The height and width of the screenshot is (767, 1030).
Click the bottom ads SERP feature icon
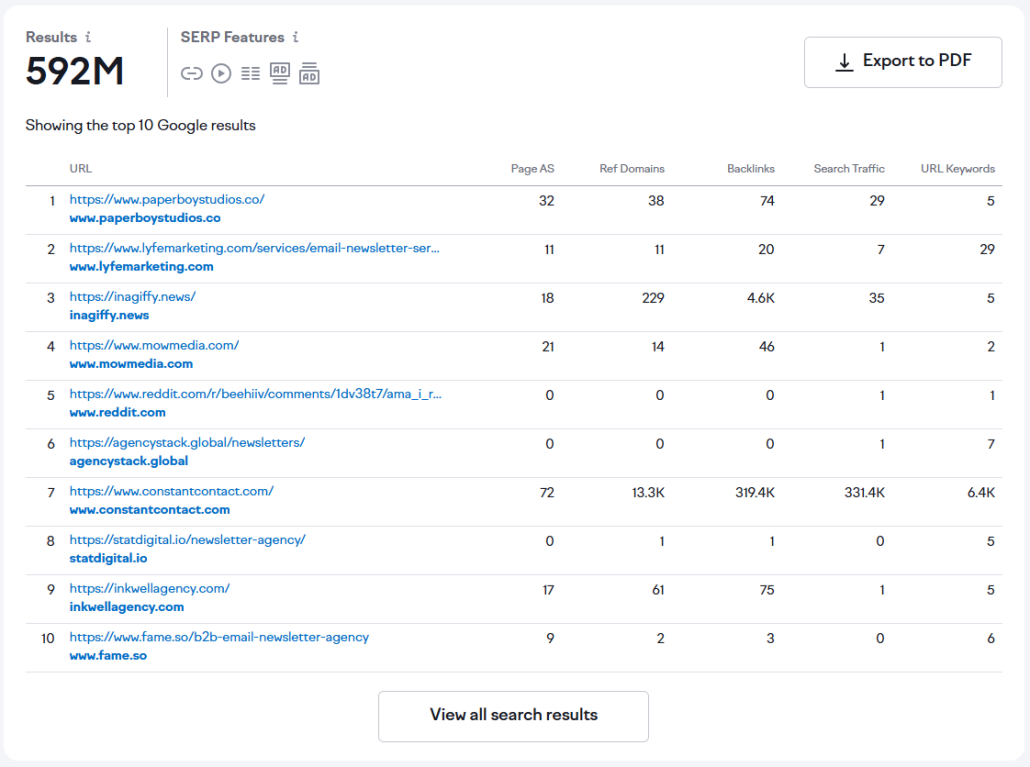pos(309,73)
